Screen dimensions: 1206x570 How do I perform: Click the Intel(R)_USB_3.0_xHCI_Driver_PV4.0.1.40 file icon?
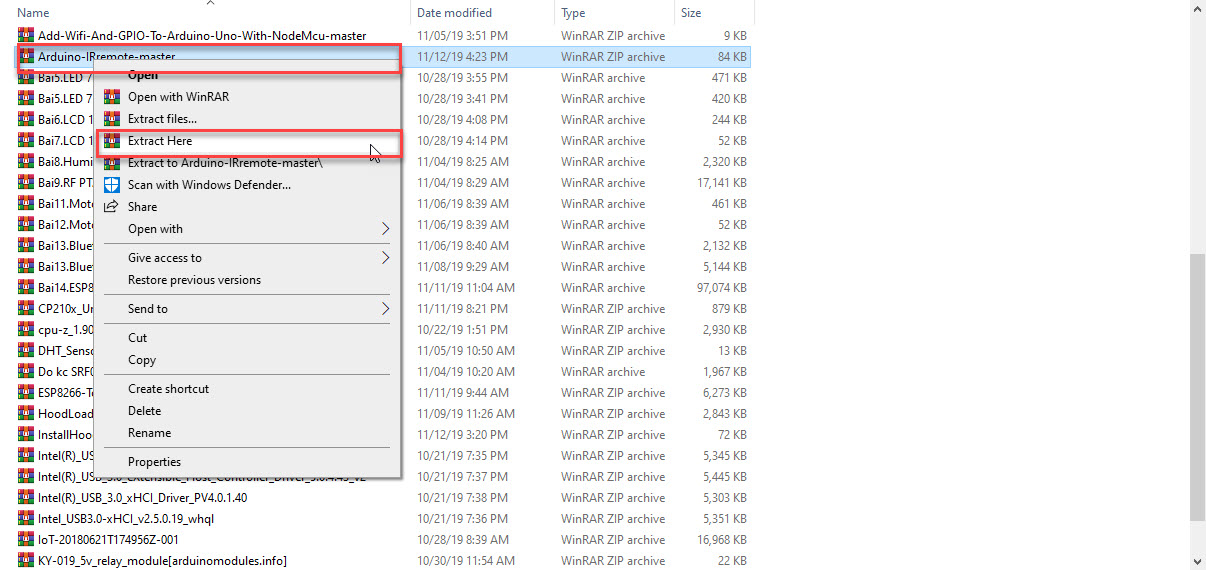point(26,498)
